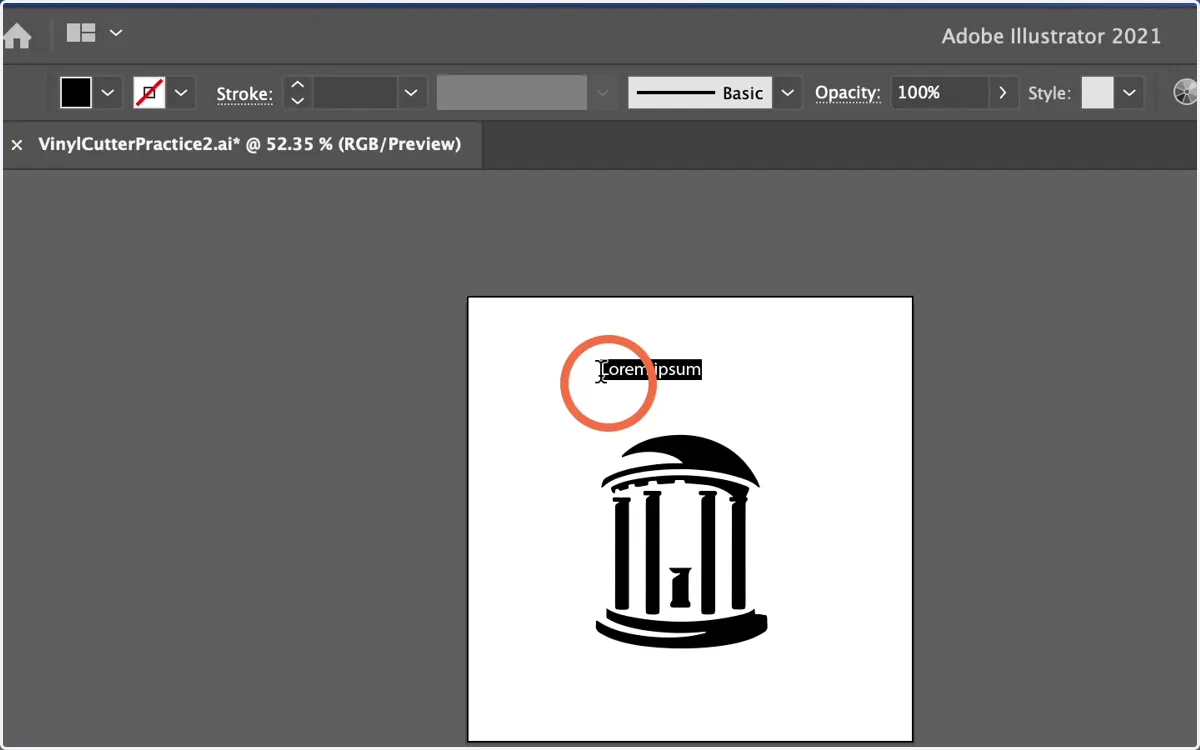Close the VinylCutterPractice2.ai tab
Image resolution: width=1200 pixels, height=750 pixels.
[16, 145]
